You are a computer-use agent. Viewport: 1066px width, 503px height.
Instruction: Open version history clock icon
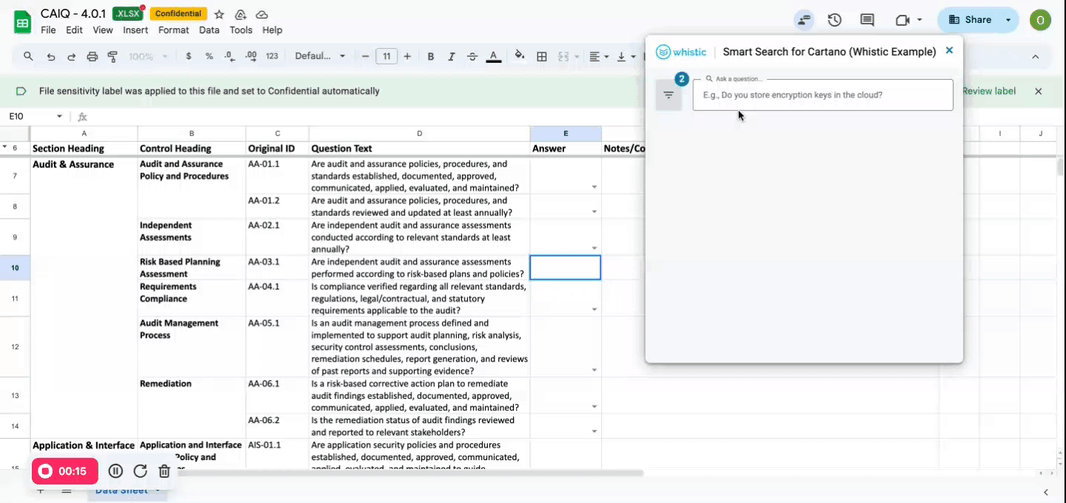[835, 20]
